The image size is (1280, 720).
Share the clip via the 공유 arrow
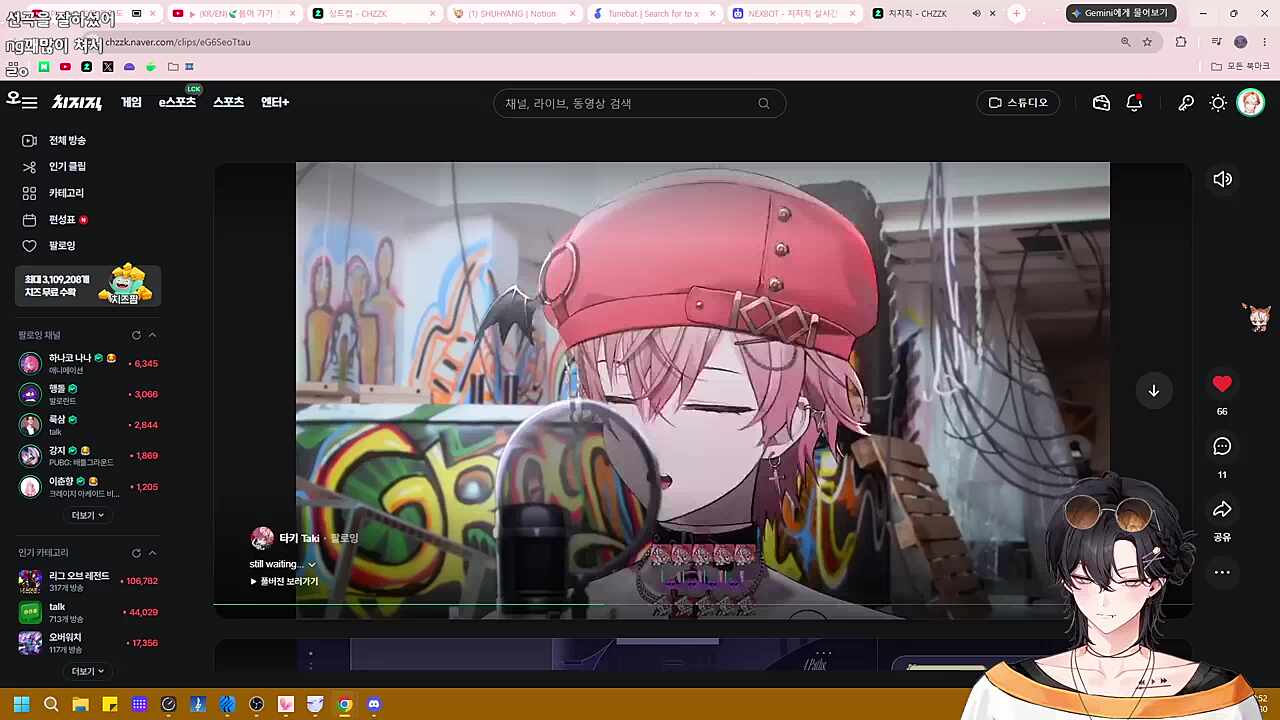pyautogui.click(x=1222, y=510)
